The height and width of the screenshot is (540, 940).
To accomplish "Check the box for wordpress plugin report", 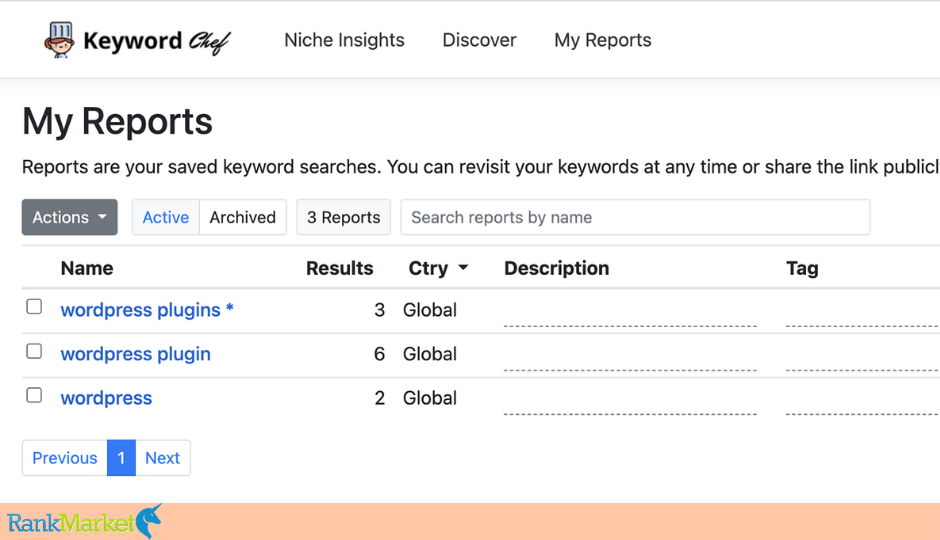I will point(34,351).
